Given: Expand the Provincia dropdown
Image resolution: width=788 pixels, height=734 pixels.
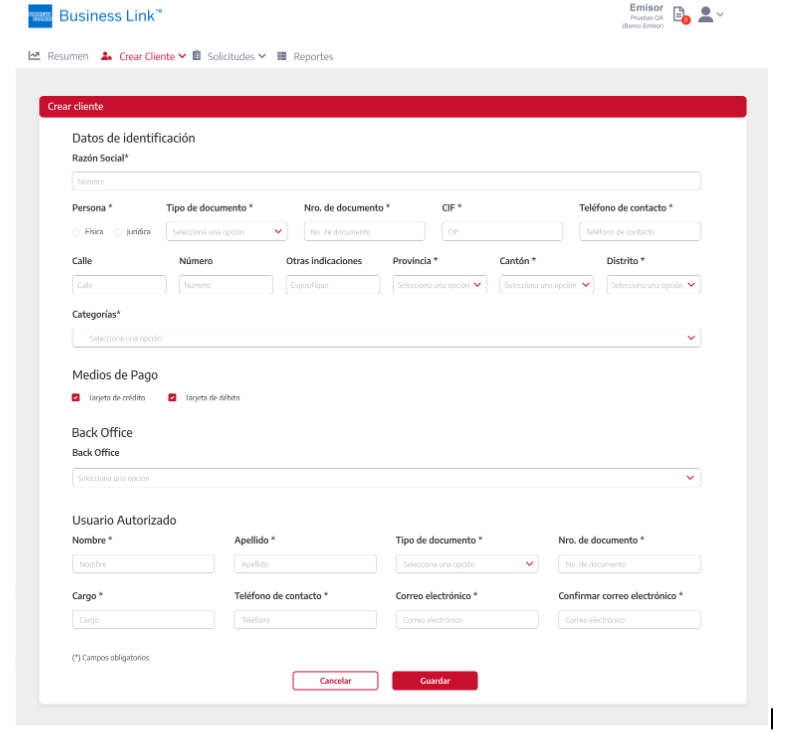Looking at the screenshot, I should 439,285.
